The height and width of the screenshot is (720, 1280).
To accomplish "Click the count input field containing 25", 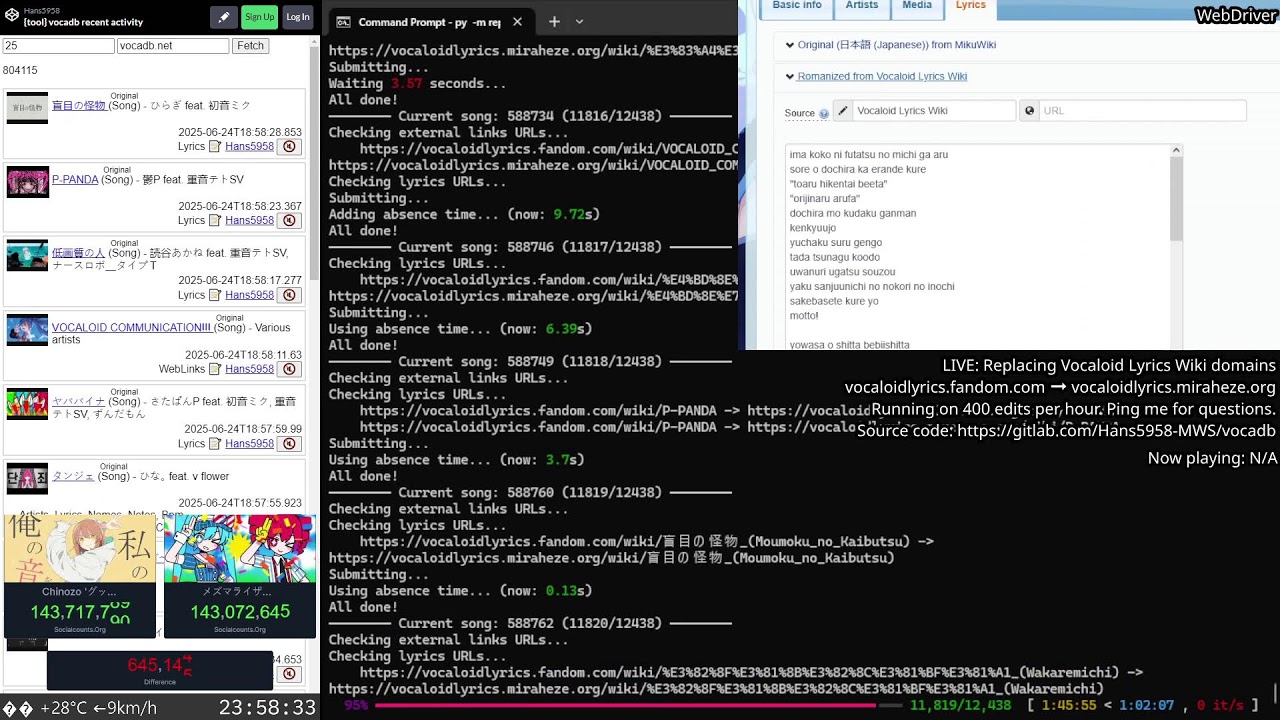I will click(58, 46).
